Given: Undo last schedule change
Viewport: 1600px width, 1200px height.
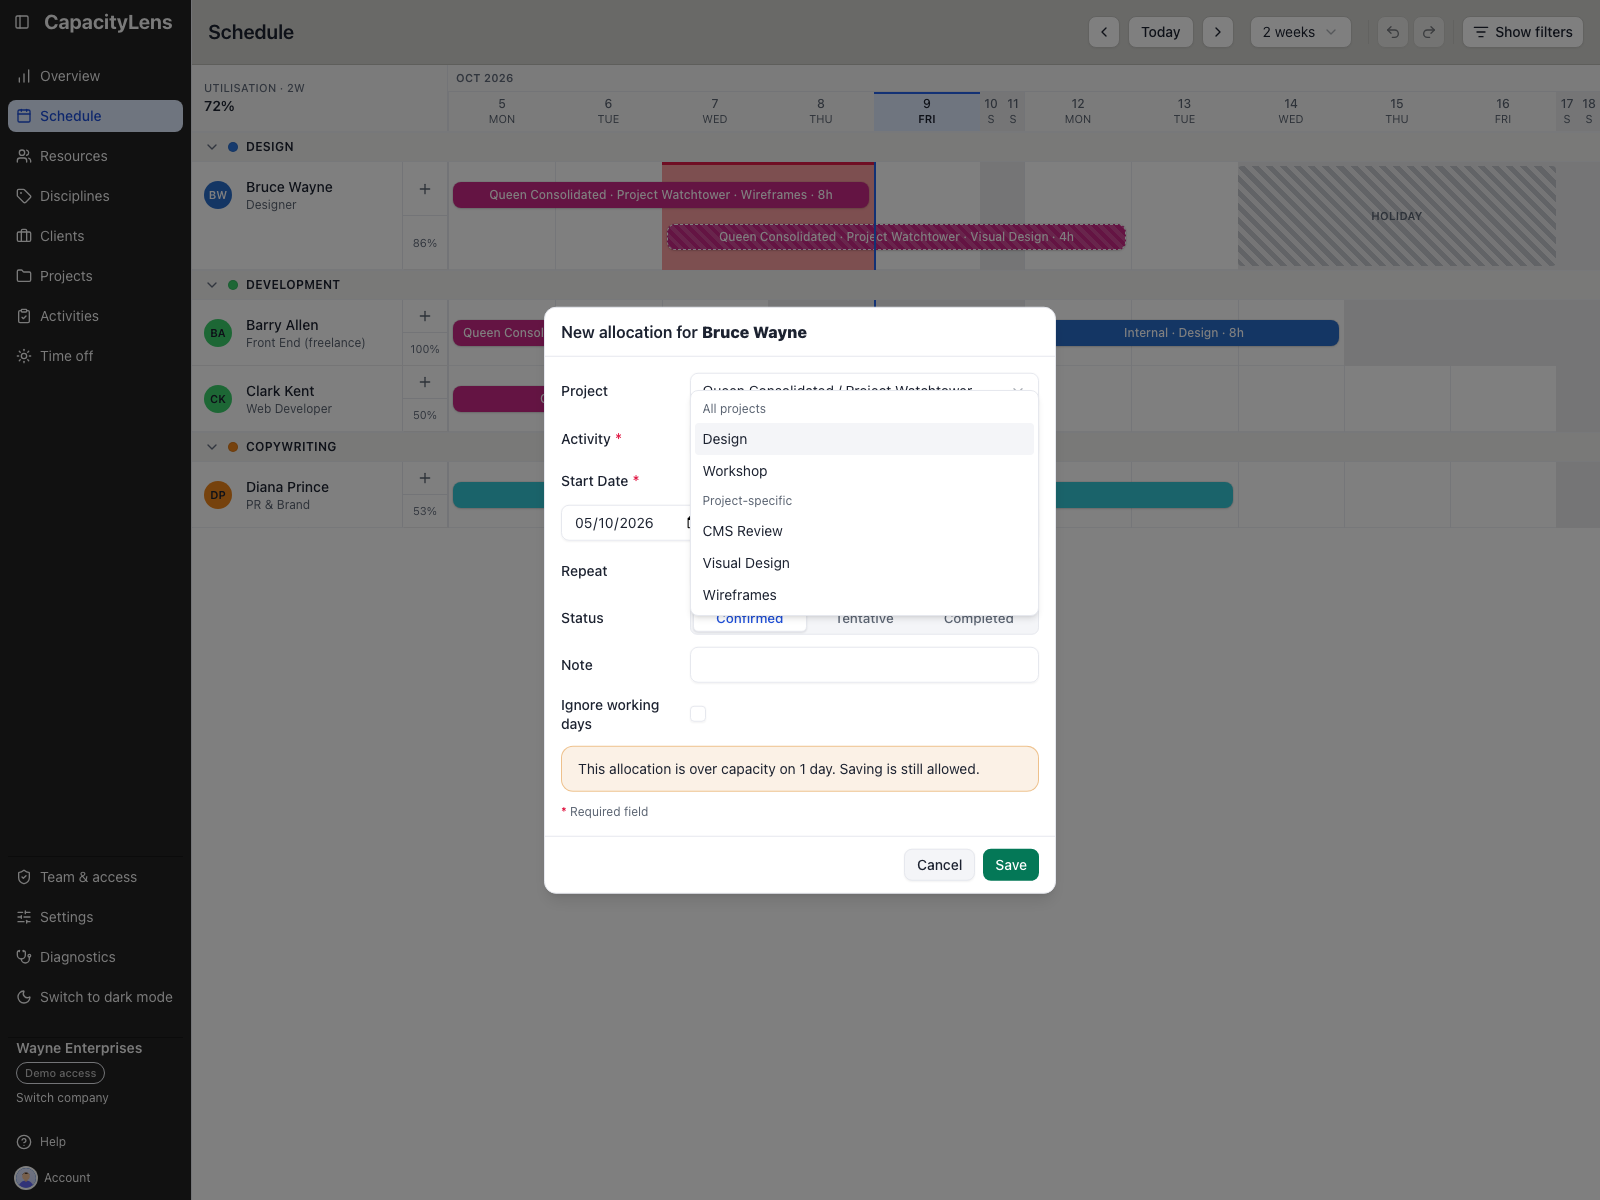Looking at the screenshot, I should (x=1393, y=32).
